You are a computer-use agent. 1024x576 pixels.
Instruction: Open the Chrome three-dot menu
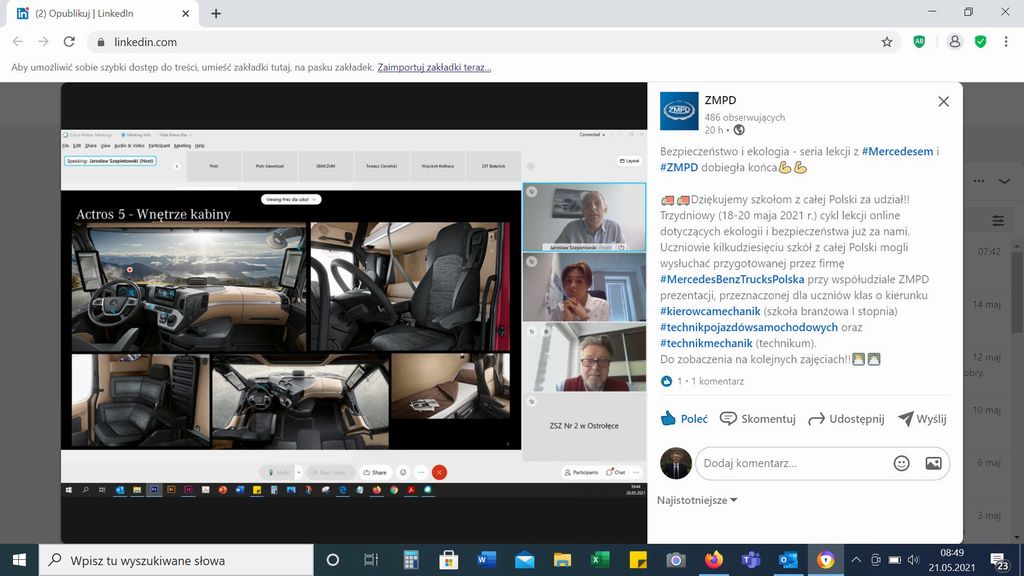pyautogui.click(x=1006, y=42)
